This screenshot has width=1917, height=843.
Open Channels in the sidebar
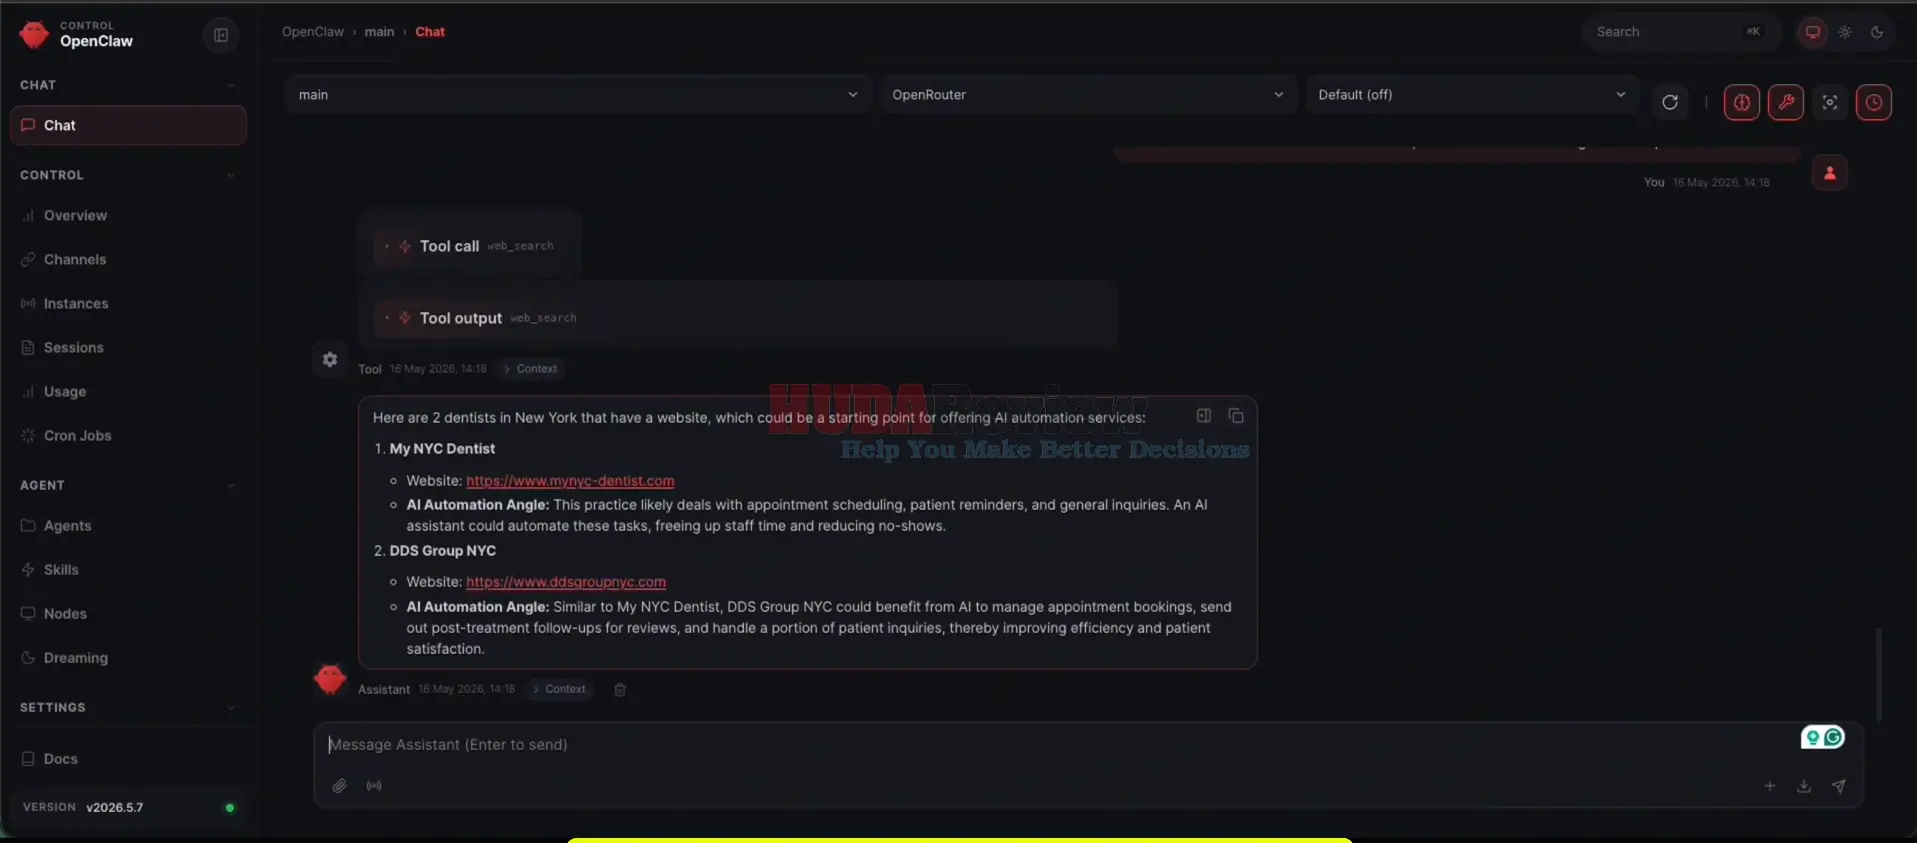(x=128, y=259)
